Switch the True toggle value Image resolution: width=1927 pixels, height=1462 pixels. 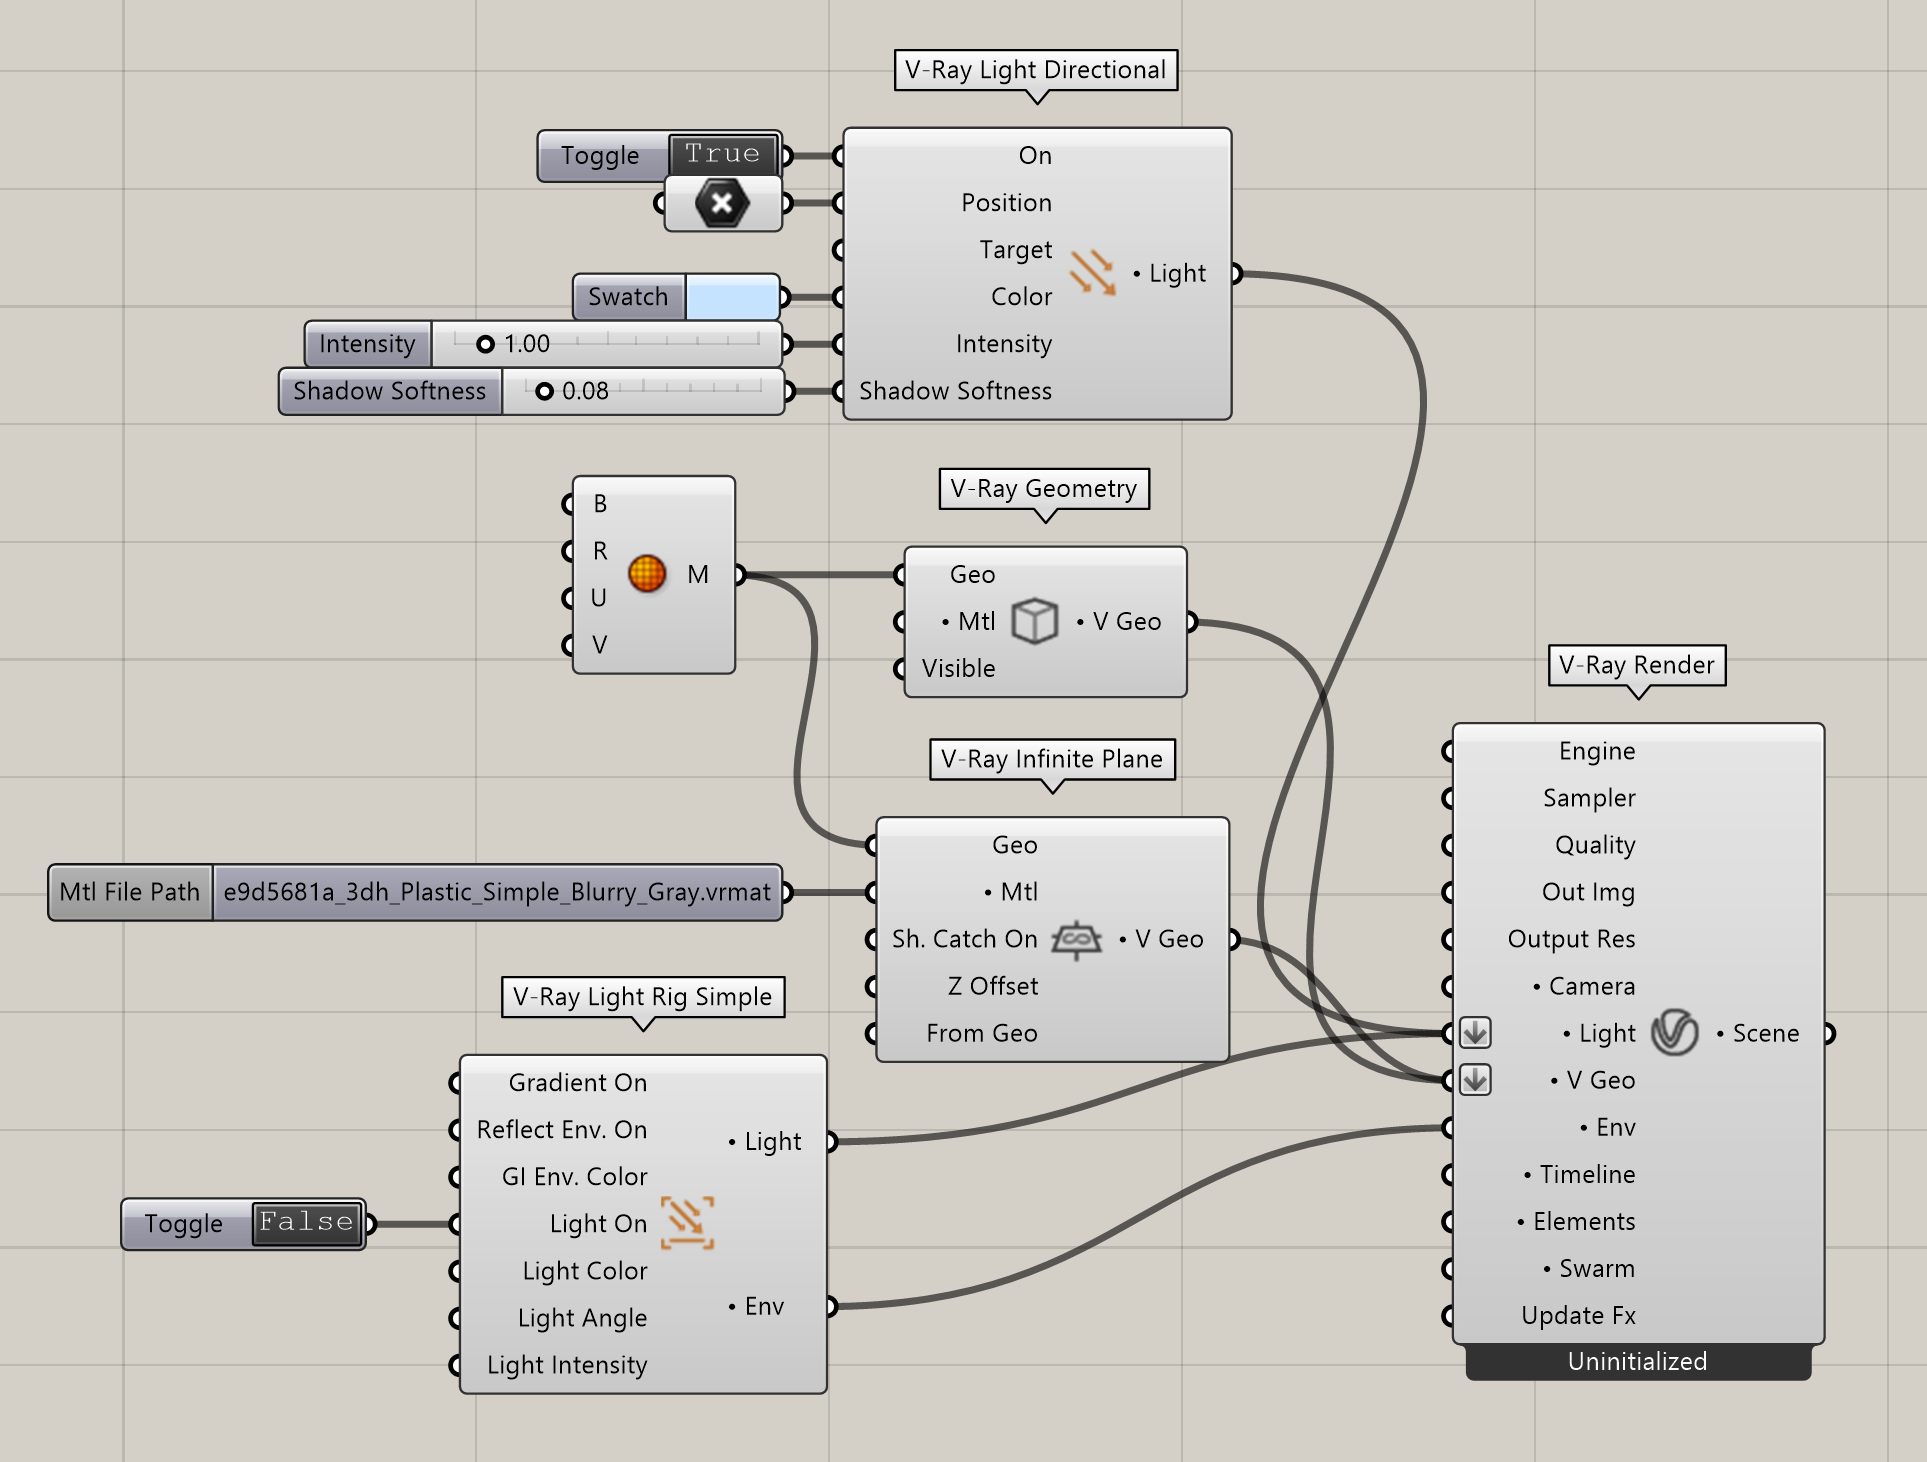coord(723,154)
